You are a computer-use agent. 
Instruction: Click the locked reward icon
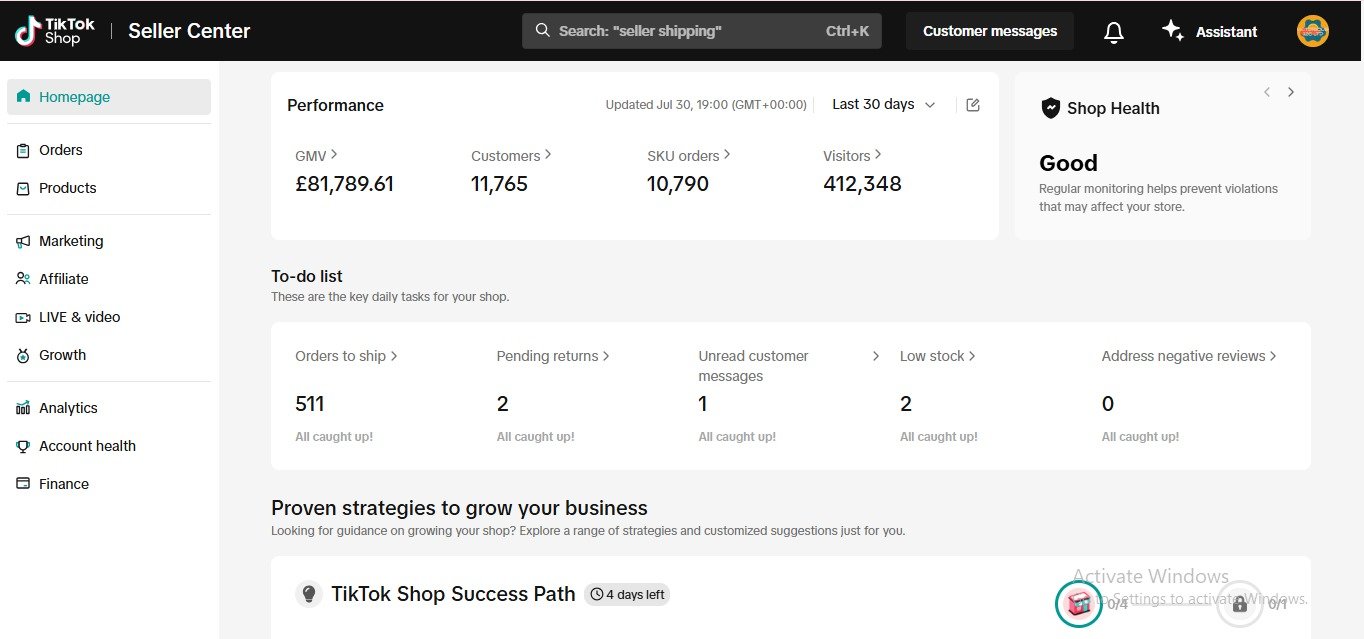pos(1240,604)
